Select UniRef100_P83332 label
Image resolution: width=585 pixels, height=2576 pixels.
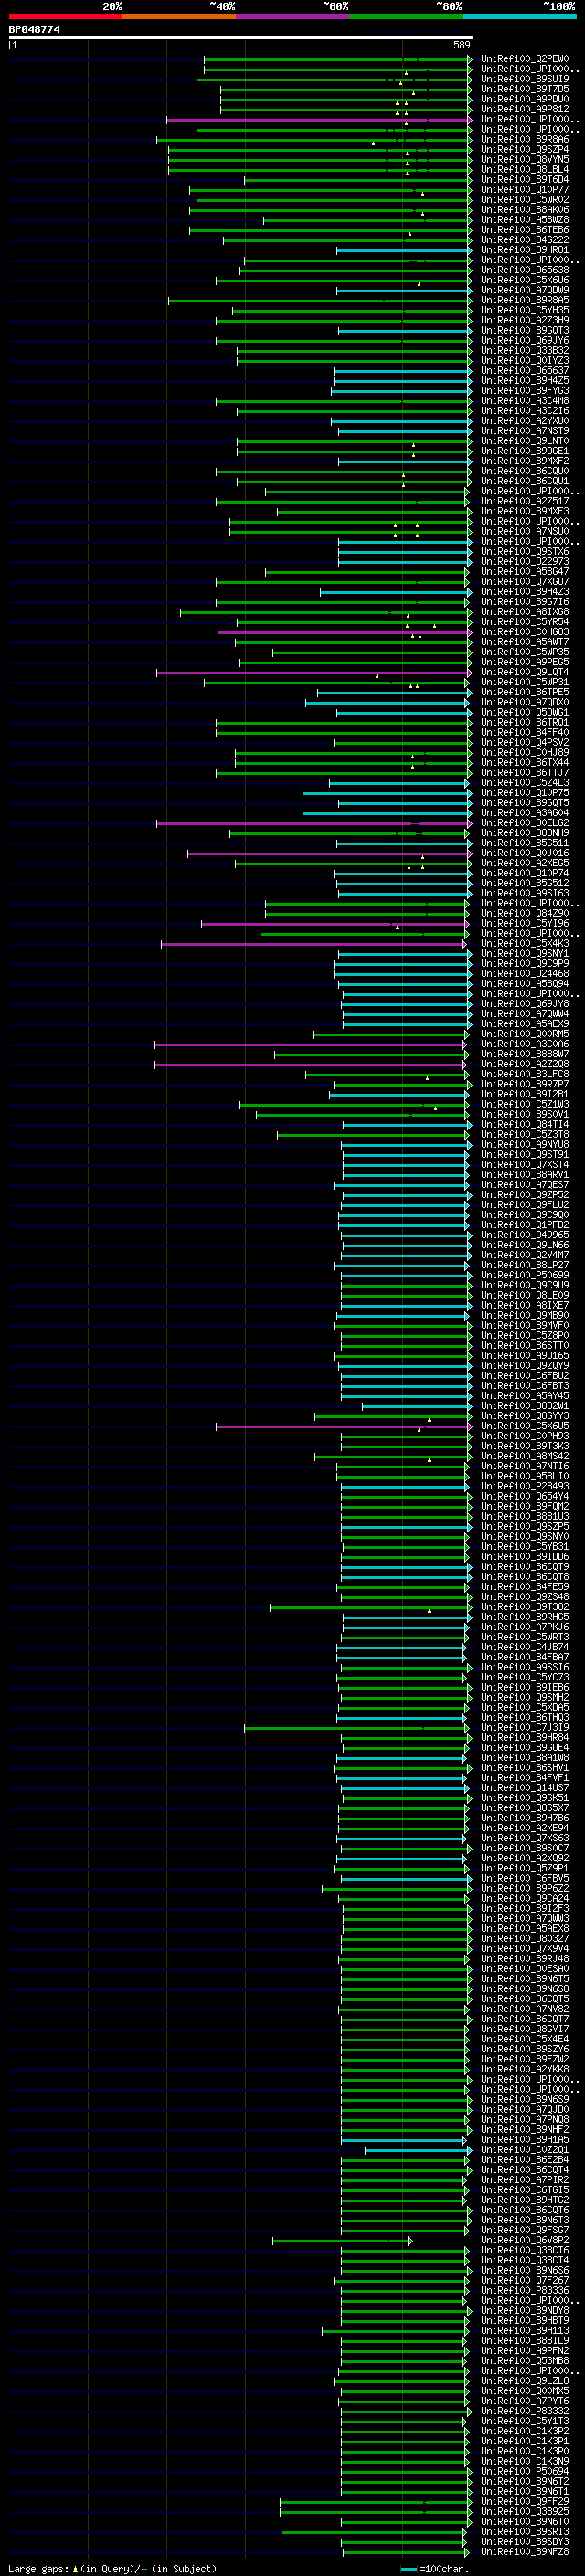pyautogui.click(x=525, y=2411)
